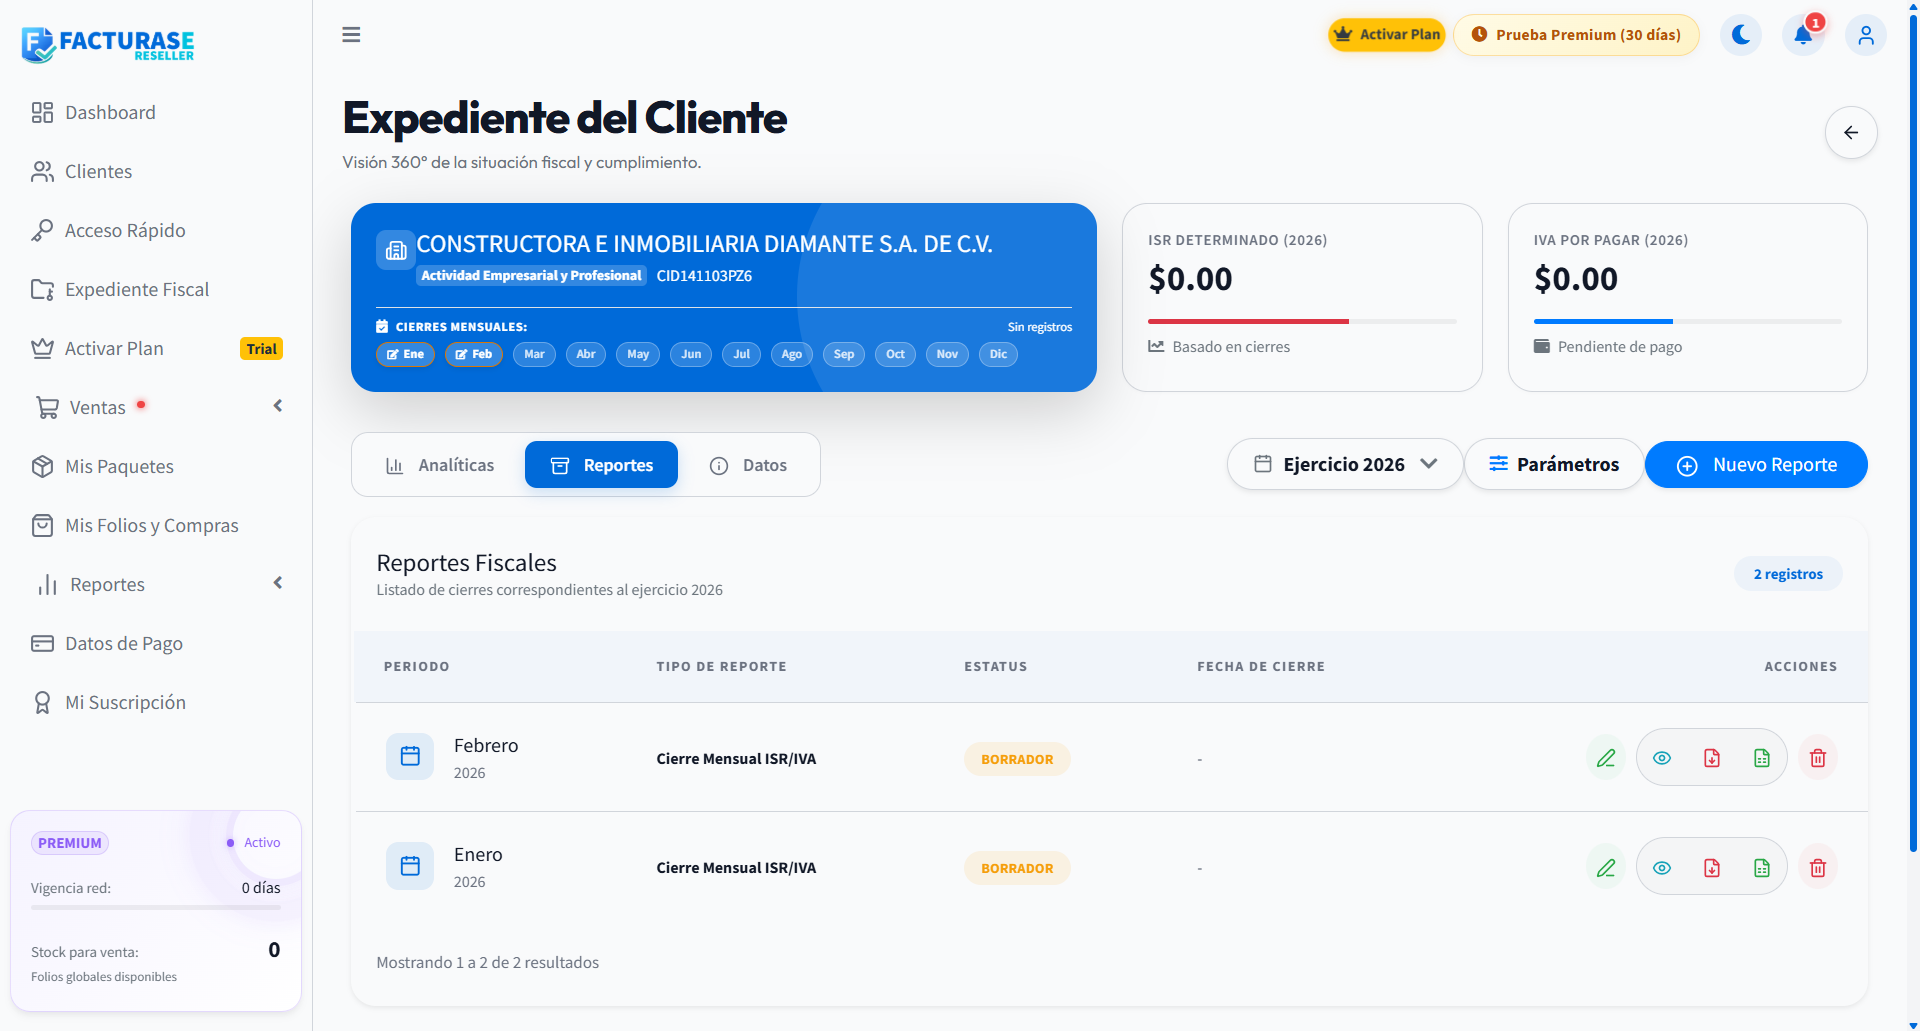Viewport: 1920px width, 1031px height.
Task: Click IVA por pagar blue progress bar
Action: pos(1603,321)
